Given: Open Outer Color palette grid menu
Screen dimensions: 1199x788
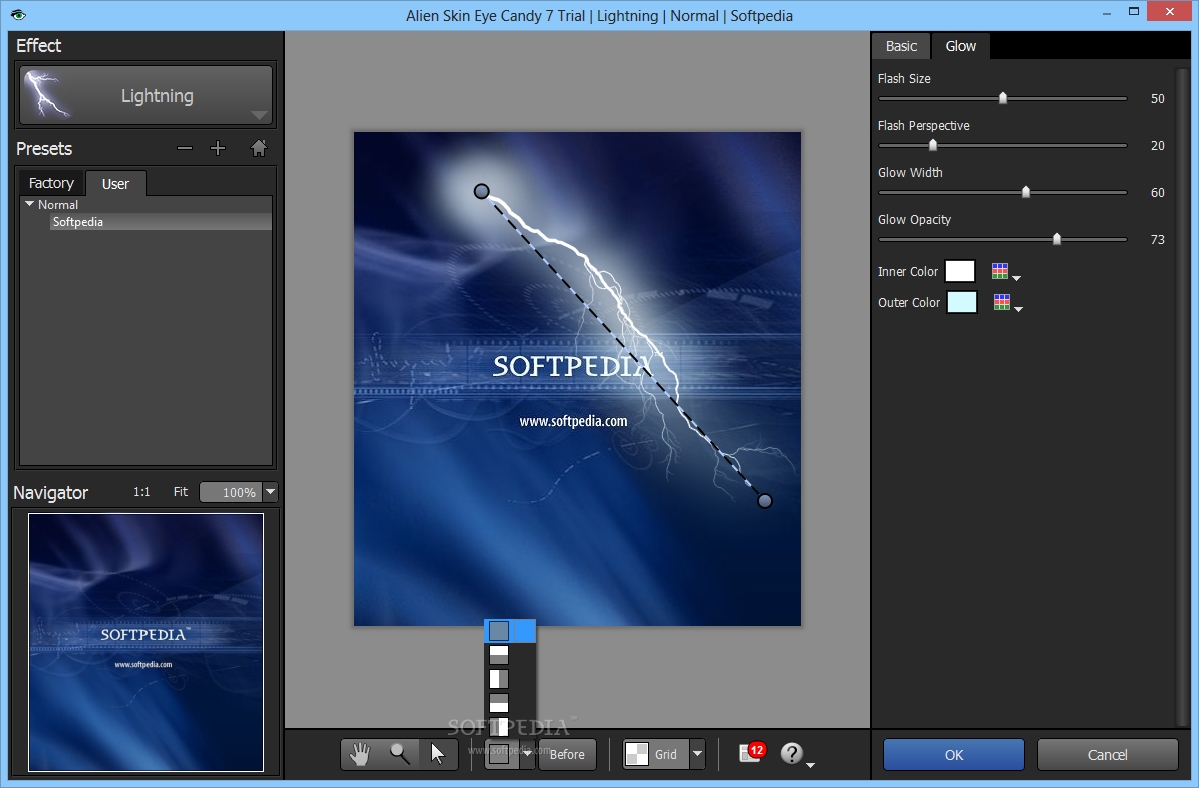Looking at the screenshot, I should [1007, 303].
